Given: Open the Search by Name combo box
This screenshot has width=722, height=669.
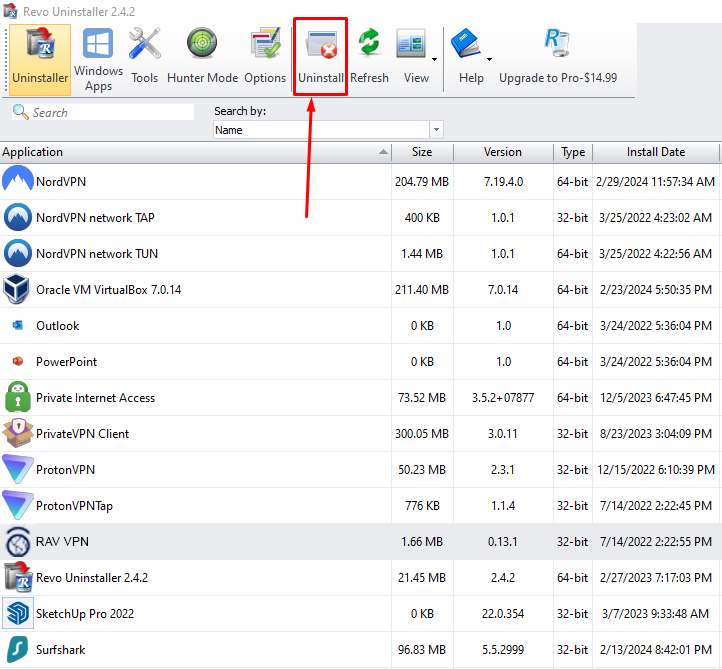Looking at the screenshot, I should point(328,130).
